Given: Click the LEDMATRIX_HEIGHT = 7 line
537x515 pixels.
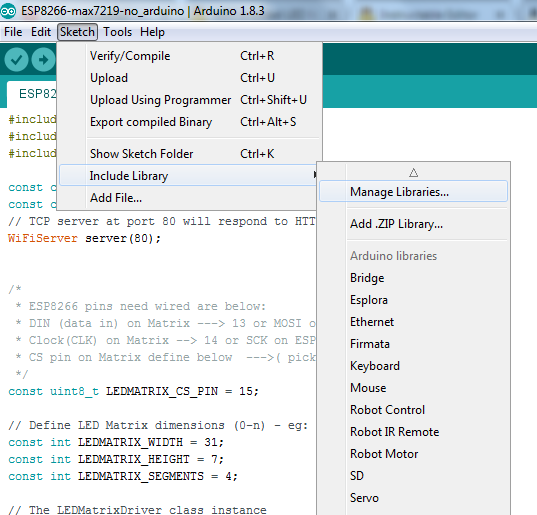Looking at the screenshot, I should (116, 459).
